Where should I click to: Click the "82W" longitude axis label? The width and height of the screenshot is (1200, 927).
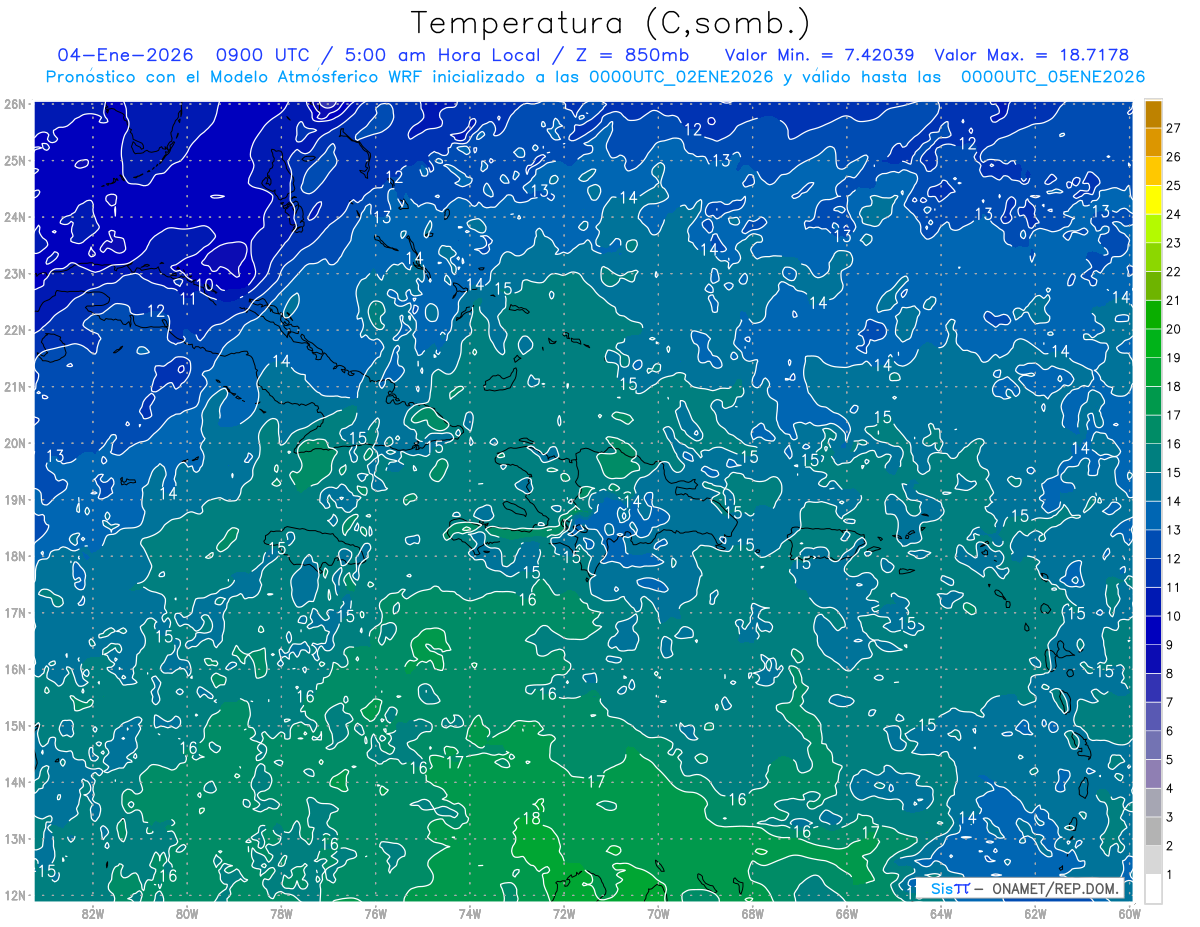pyautogui.click(x=93, y=914)
